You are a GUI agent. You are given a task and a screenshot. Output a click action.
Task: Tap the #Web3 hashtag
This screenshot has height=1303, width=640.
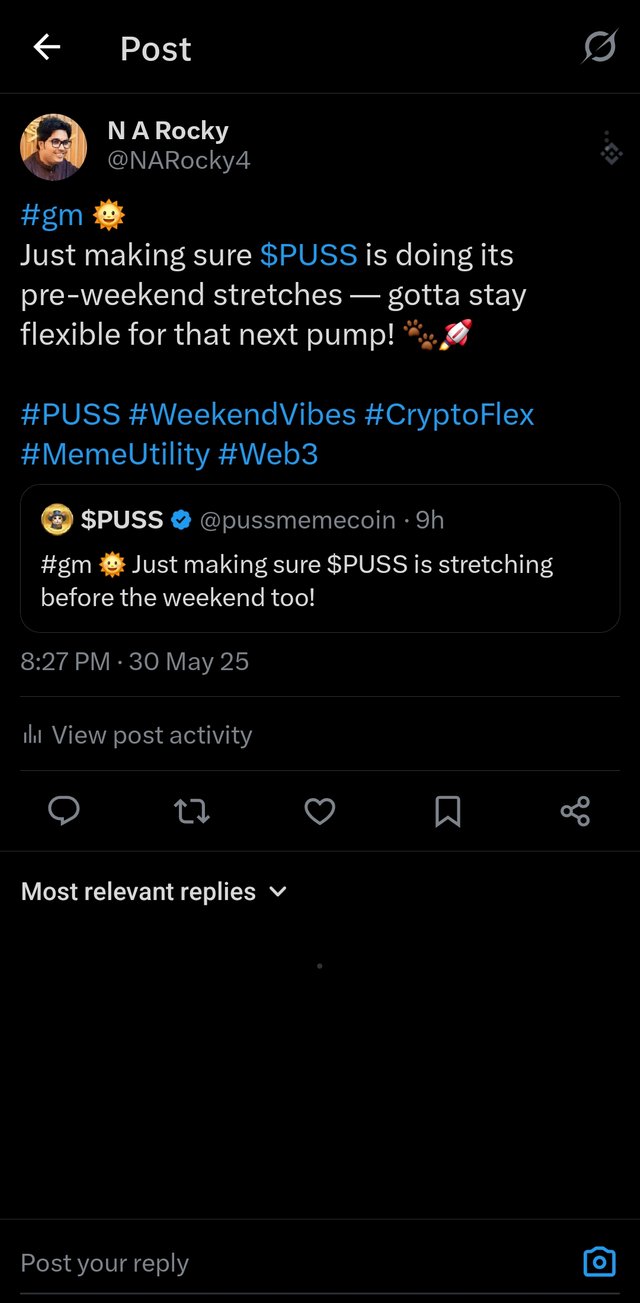(x=268, y=454)
